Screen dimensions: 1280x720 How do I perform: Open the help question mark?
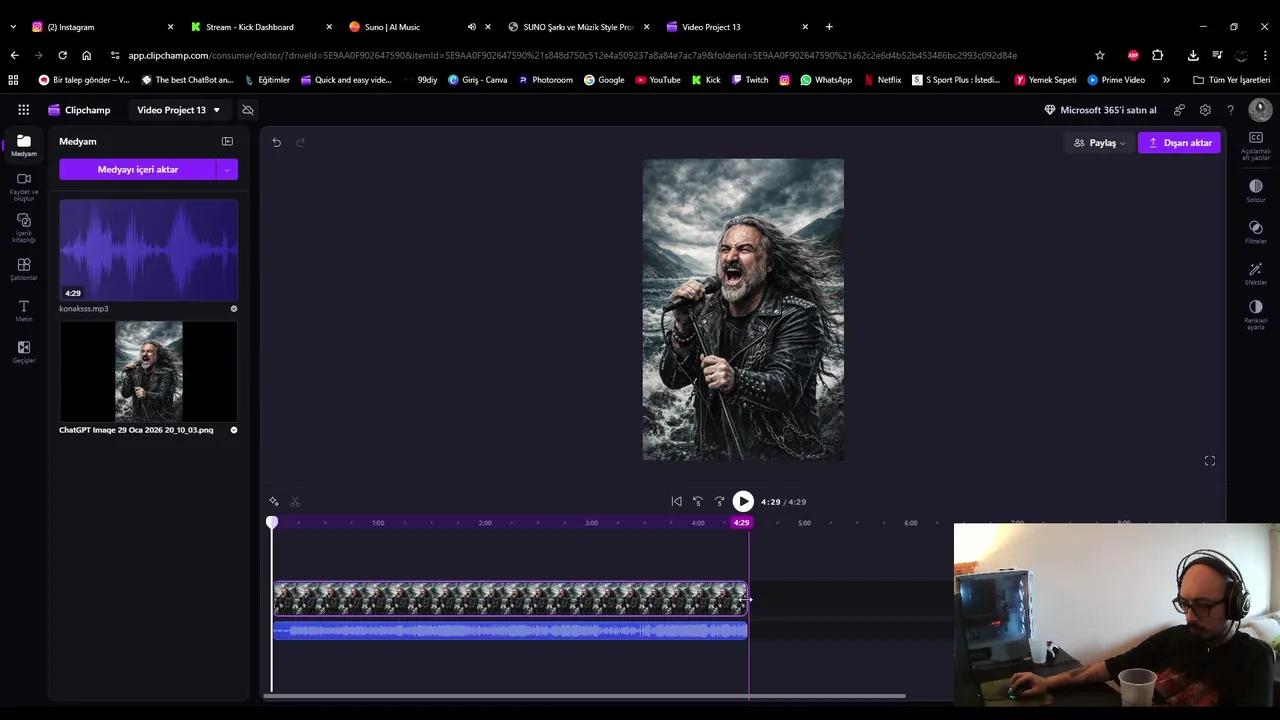click(1230, 110)
